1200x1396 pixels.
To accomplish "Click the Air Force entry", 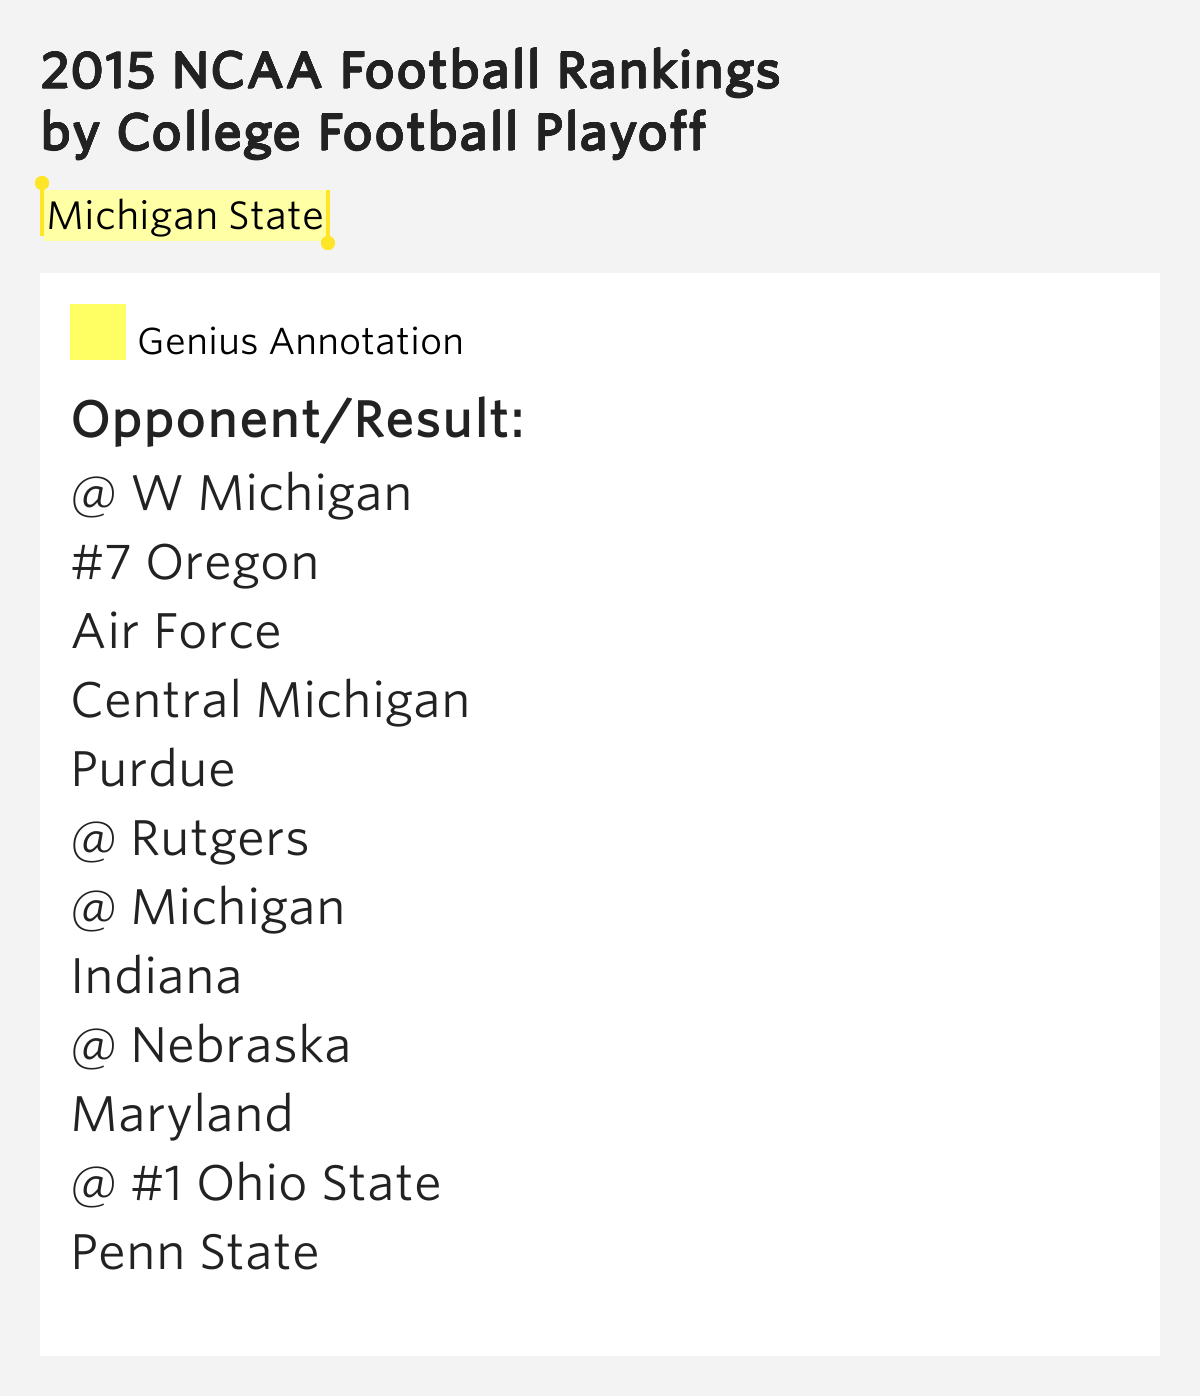I will pos(177,632).
